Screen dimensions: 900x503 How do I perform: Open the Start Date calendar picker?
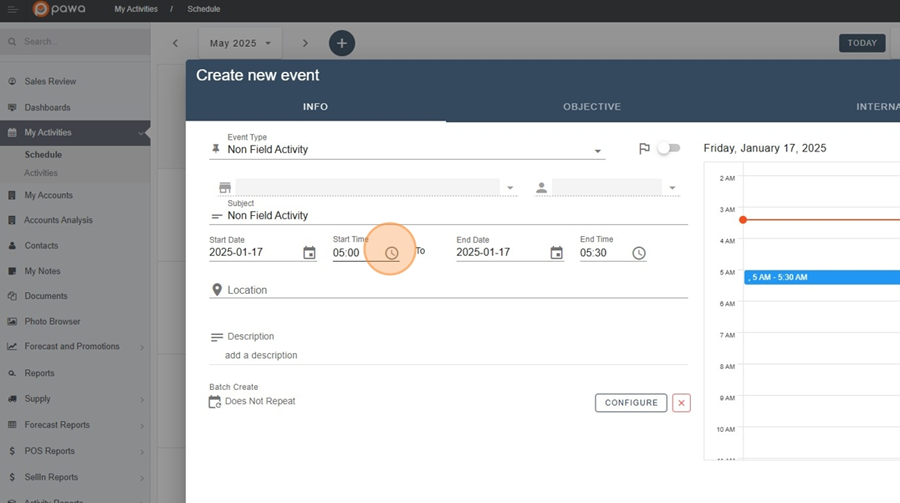click(x=309, y=253)
